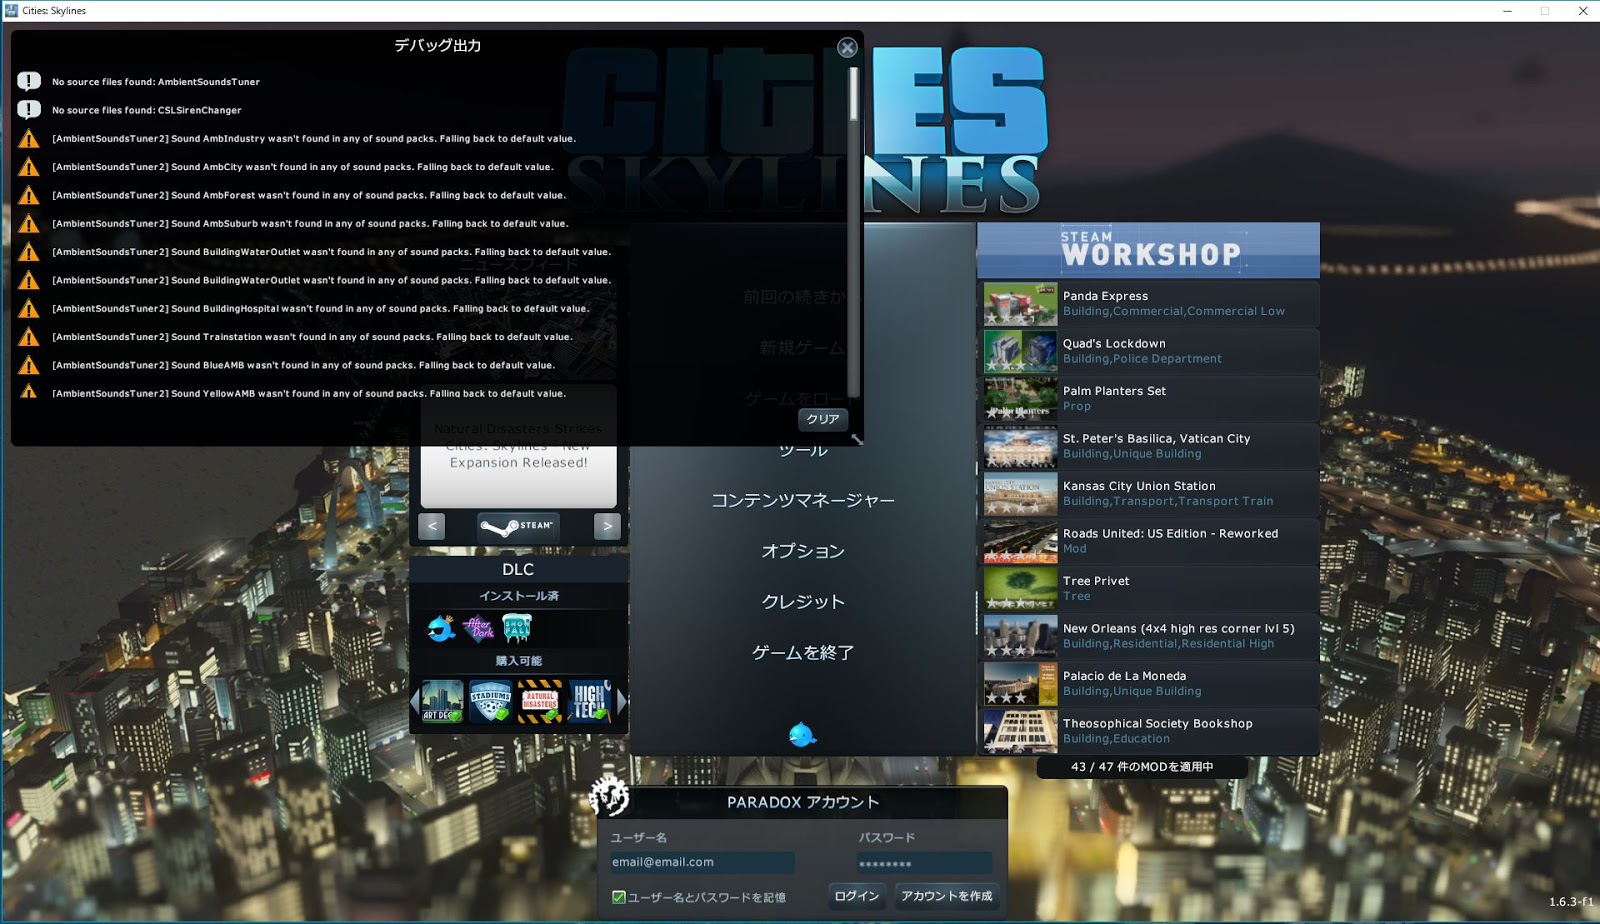Click the Snowfall DLC icon
The width and height of the screenshot is (1600, 924).
click(517, 628)
